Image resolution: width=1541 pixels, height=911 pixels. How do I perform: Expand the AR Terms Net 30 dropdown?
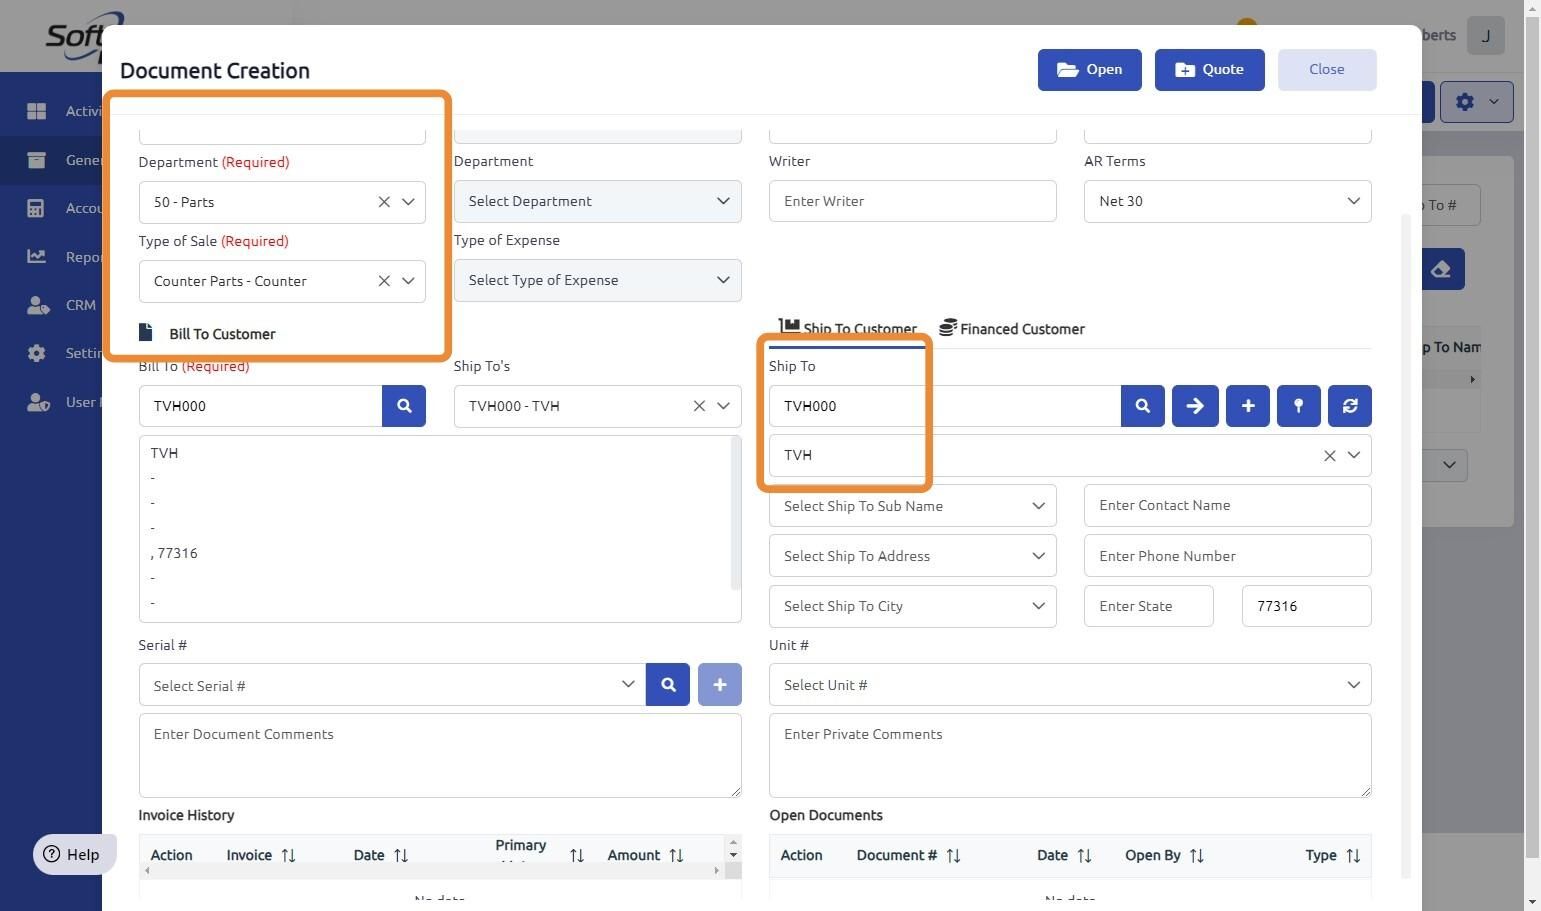pyautogui.click(x=1353, y=201)
